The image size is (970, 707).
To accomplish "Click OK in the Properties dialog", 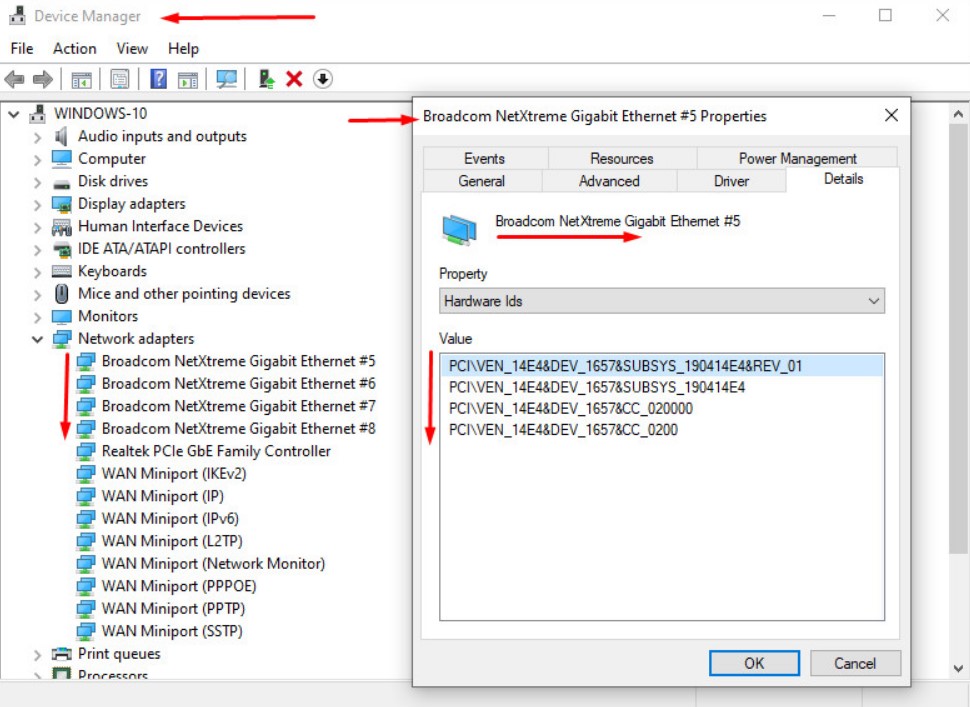I will click(x=754, y=663).
